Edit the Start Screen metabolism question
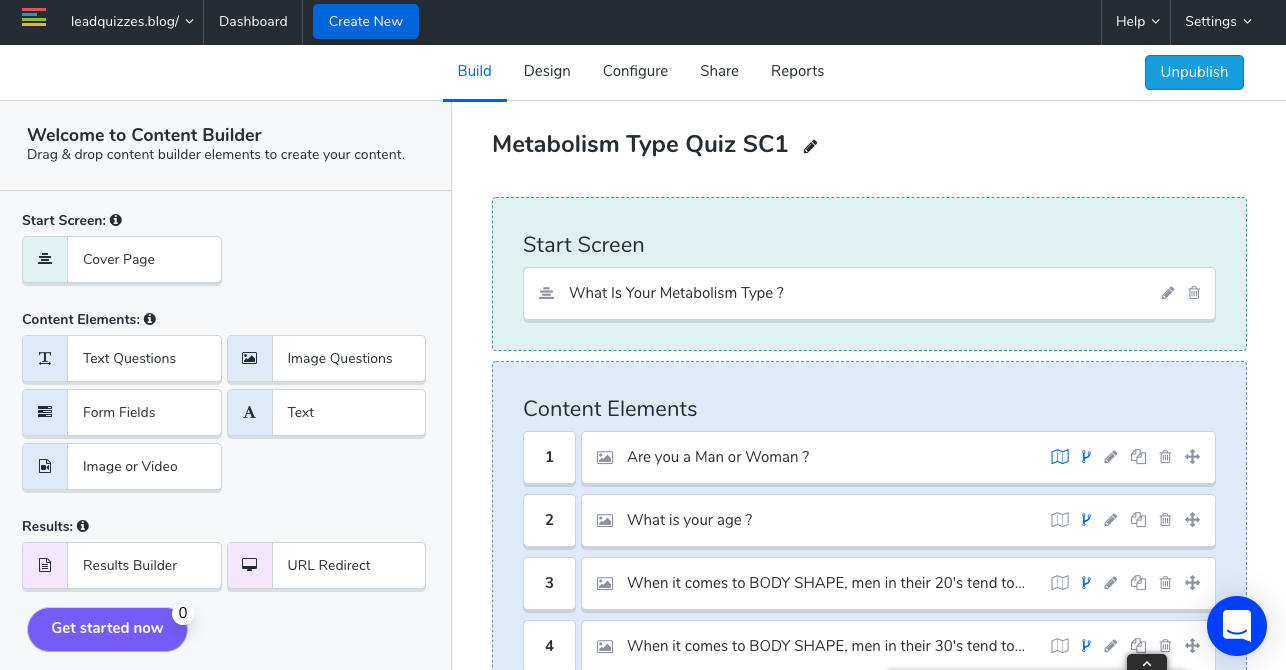This screenshot has width=1286, height=670. point(1167,292)
